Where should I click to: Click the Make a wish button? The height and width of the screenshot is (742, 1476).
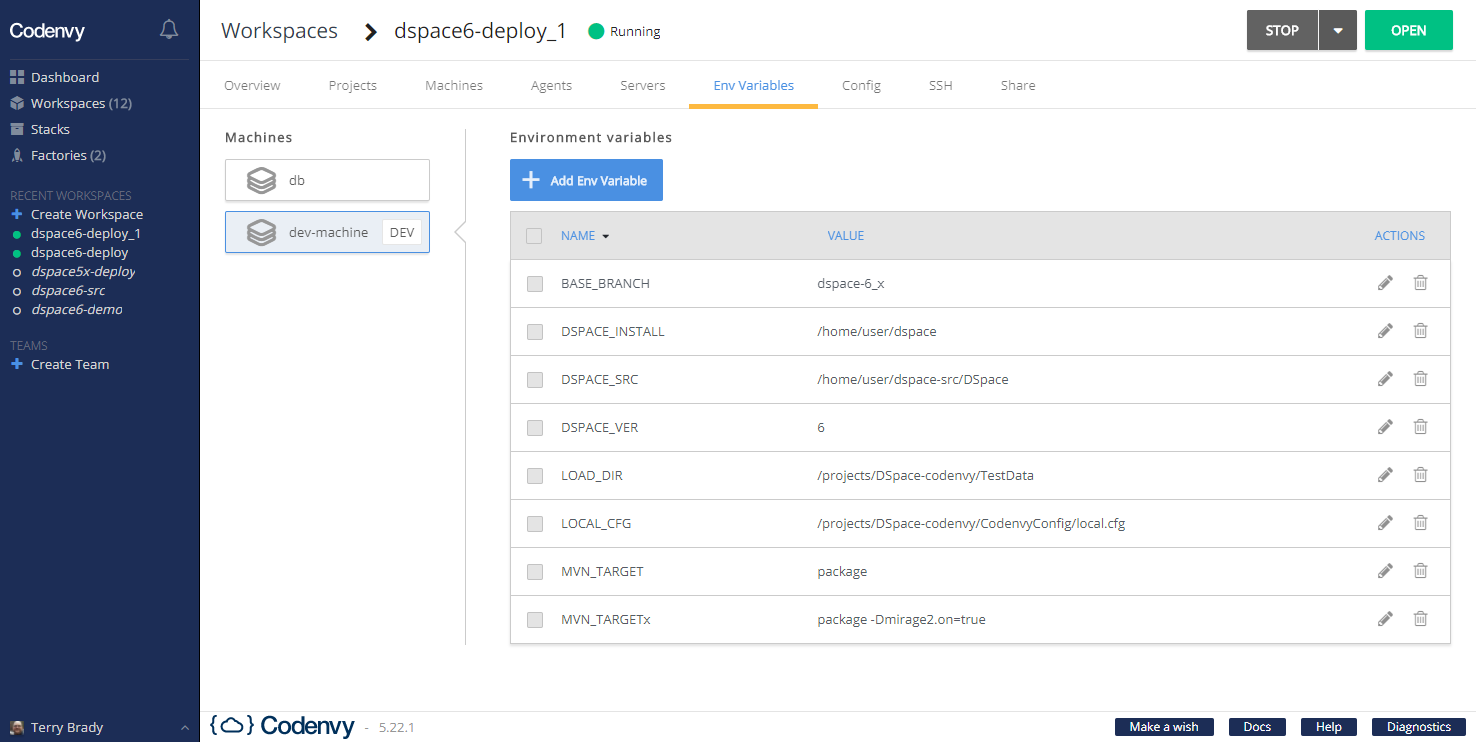click(x=1164, y=727)
